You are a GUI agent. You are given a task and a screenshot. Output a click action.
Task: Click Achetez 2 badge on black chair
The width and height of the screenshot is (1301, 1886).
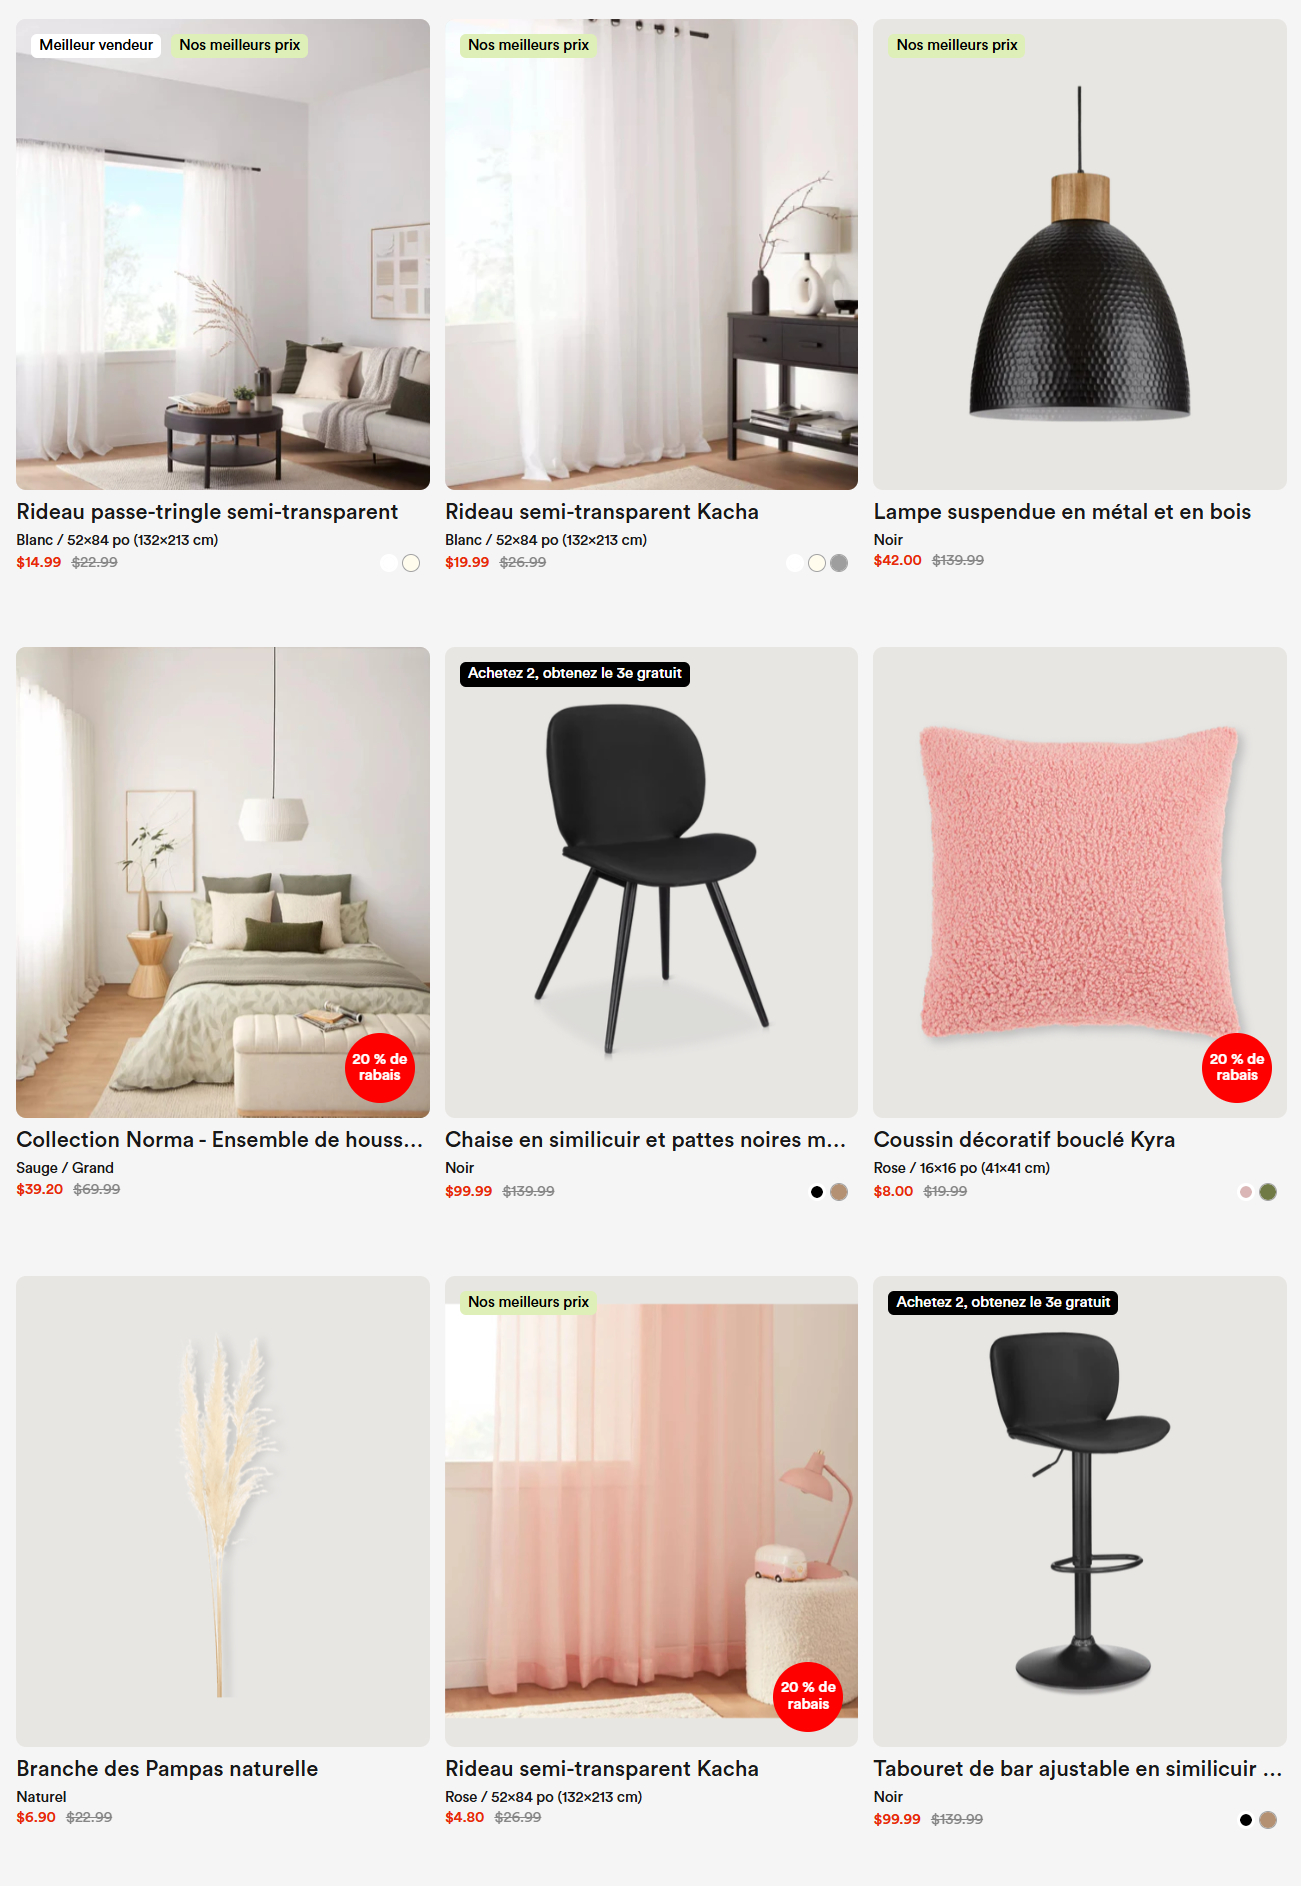click(575, 674)
